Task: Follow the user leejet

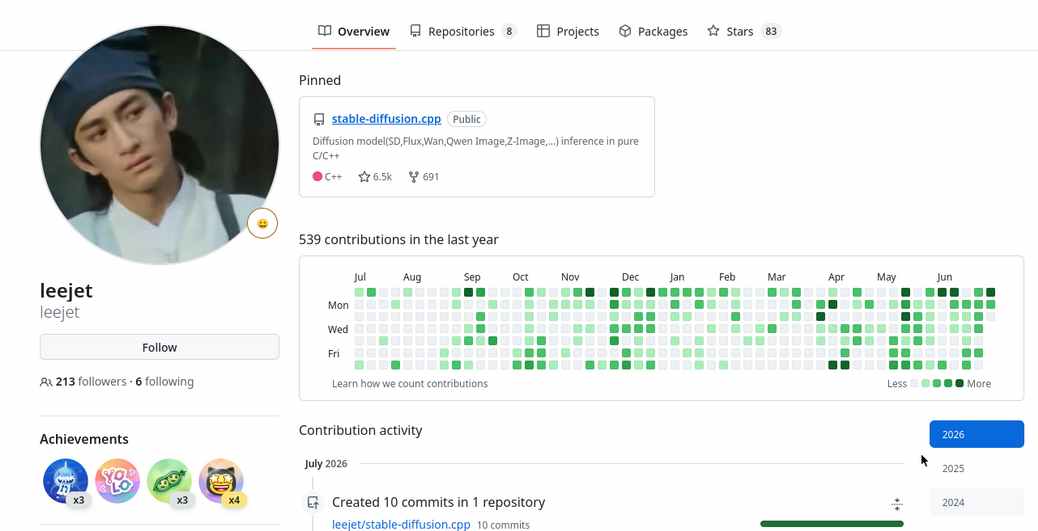Action: tap(160, 347)
